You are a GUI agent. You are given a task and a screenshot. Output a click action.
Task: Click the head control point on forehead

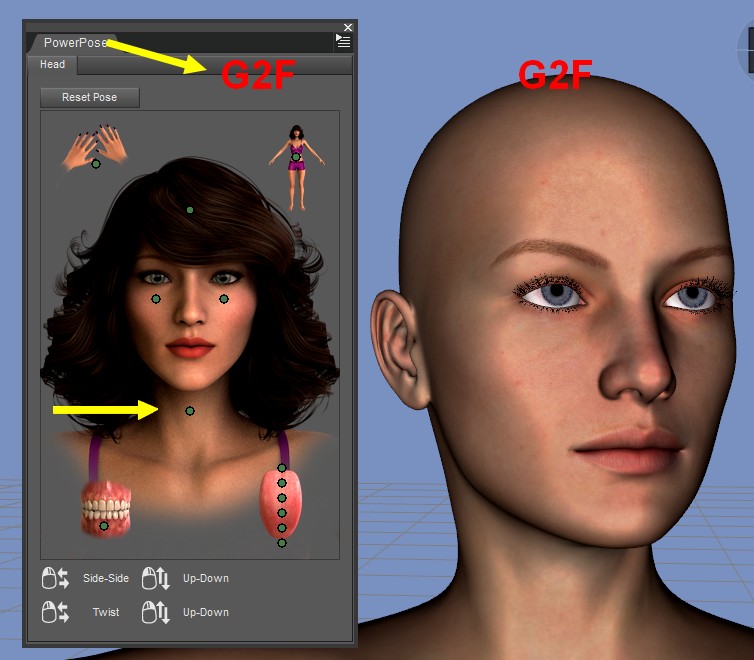click(190, 210)
